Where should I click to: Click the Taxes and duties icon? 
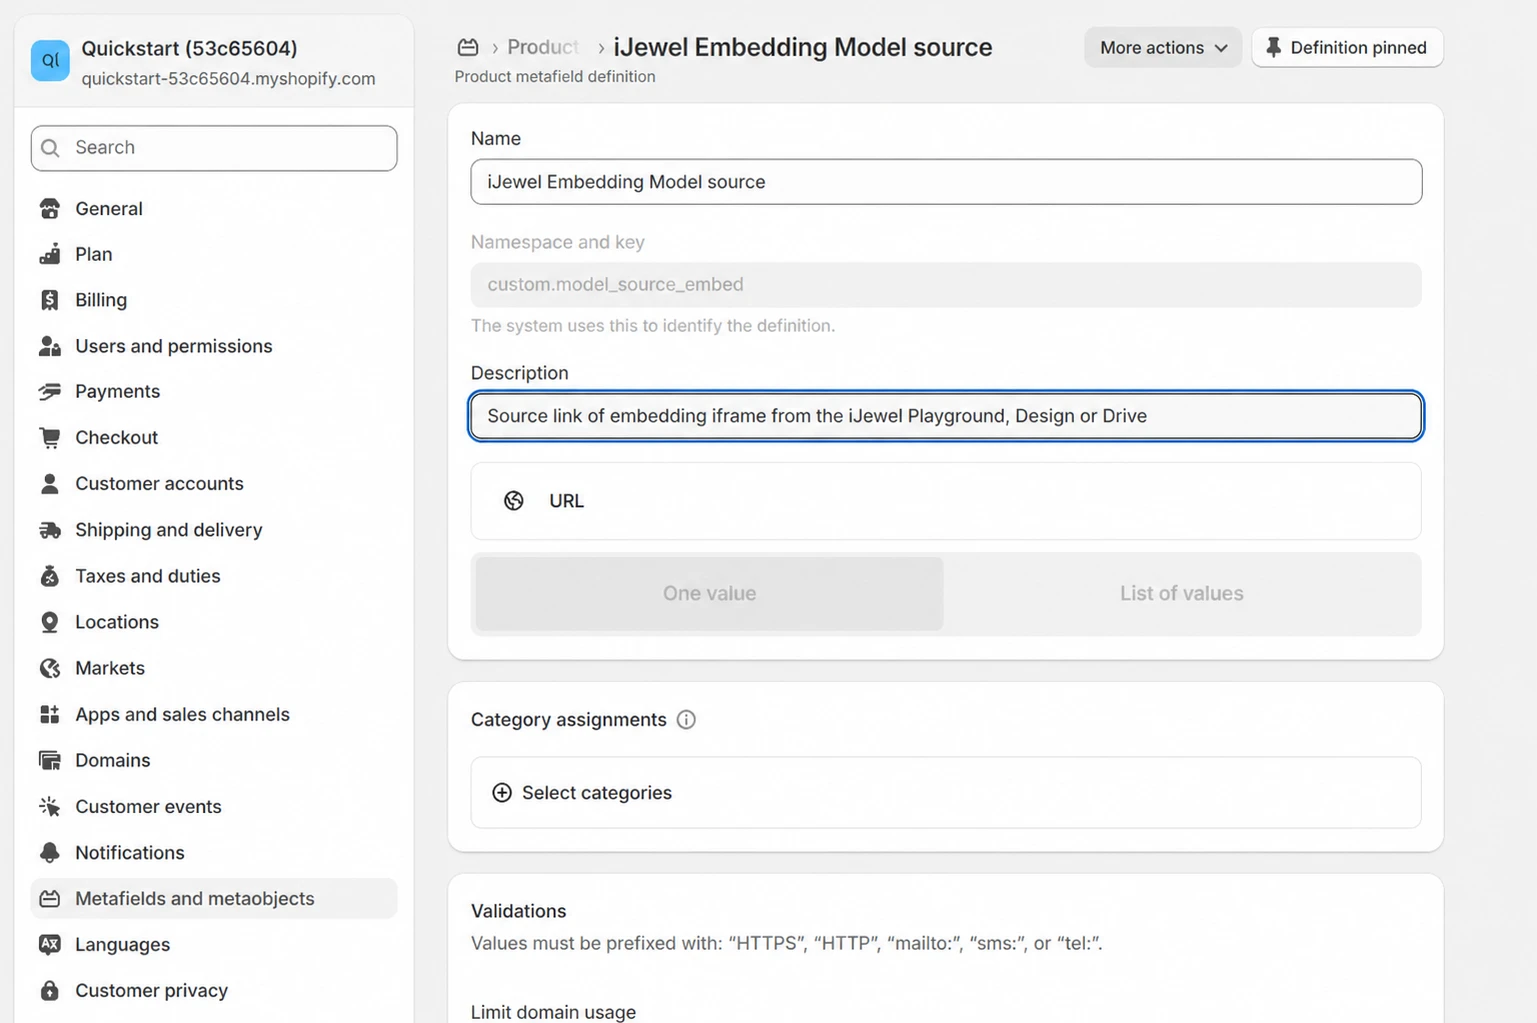[x=49, y=576]
